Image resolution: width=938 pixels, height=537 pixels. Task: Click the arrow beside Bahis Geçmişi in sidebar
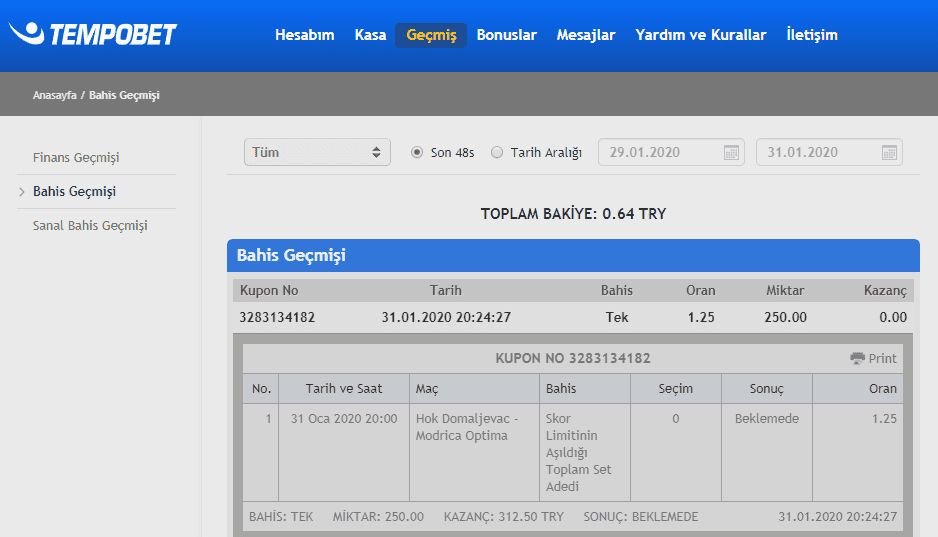pyautogui.click(x=22, y=192)
